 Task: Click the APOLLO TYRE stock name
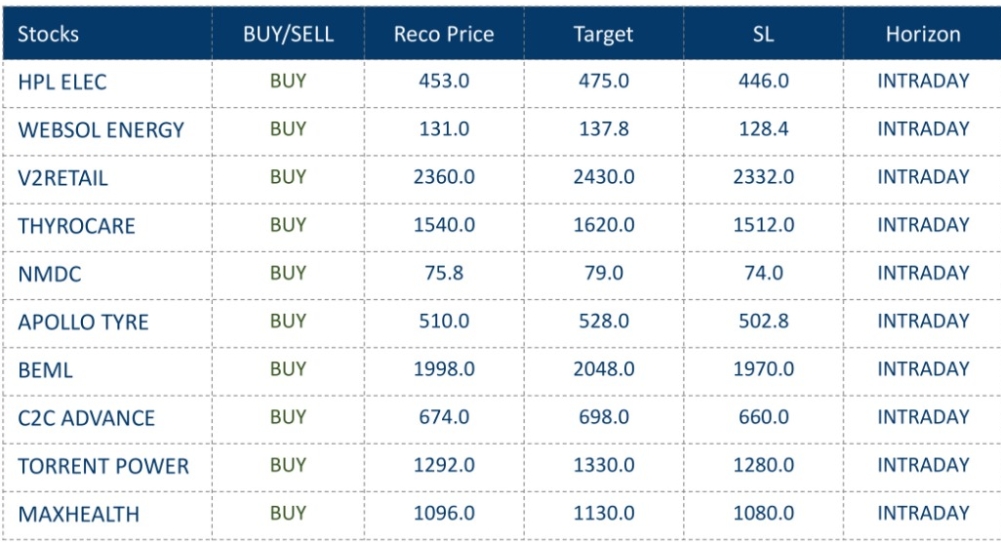tap(84, 322)
